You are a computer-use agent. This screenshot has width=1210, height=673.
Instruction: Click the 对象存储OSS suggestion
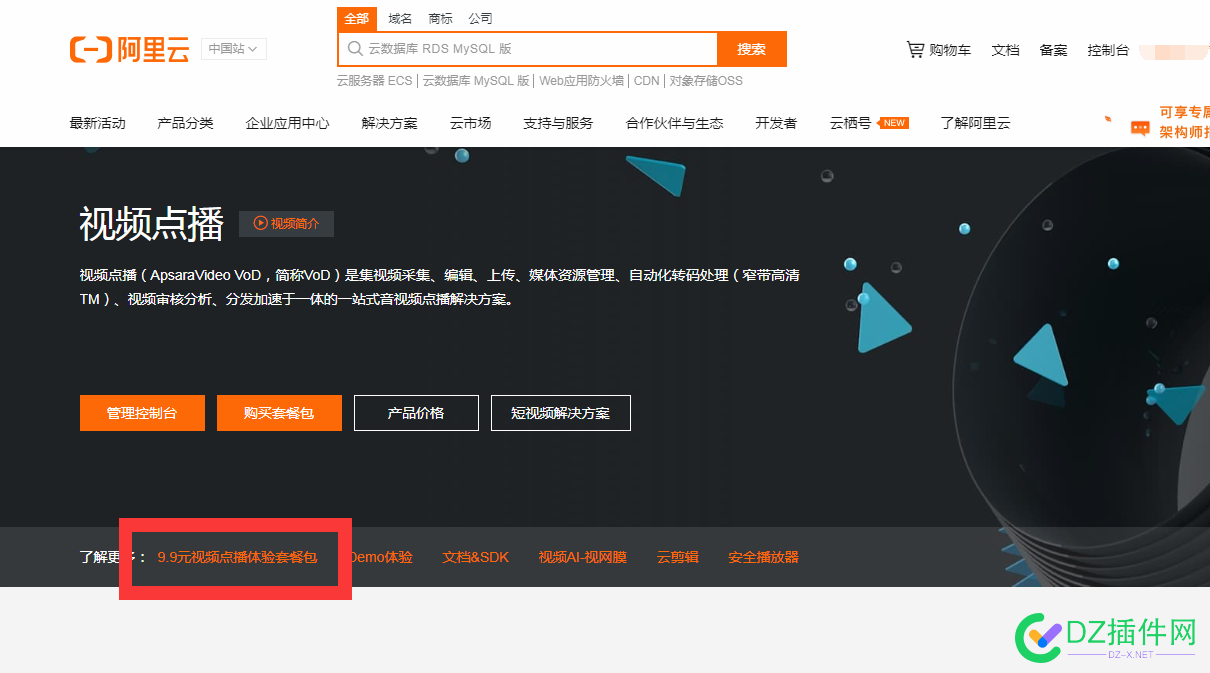(706, 81)
